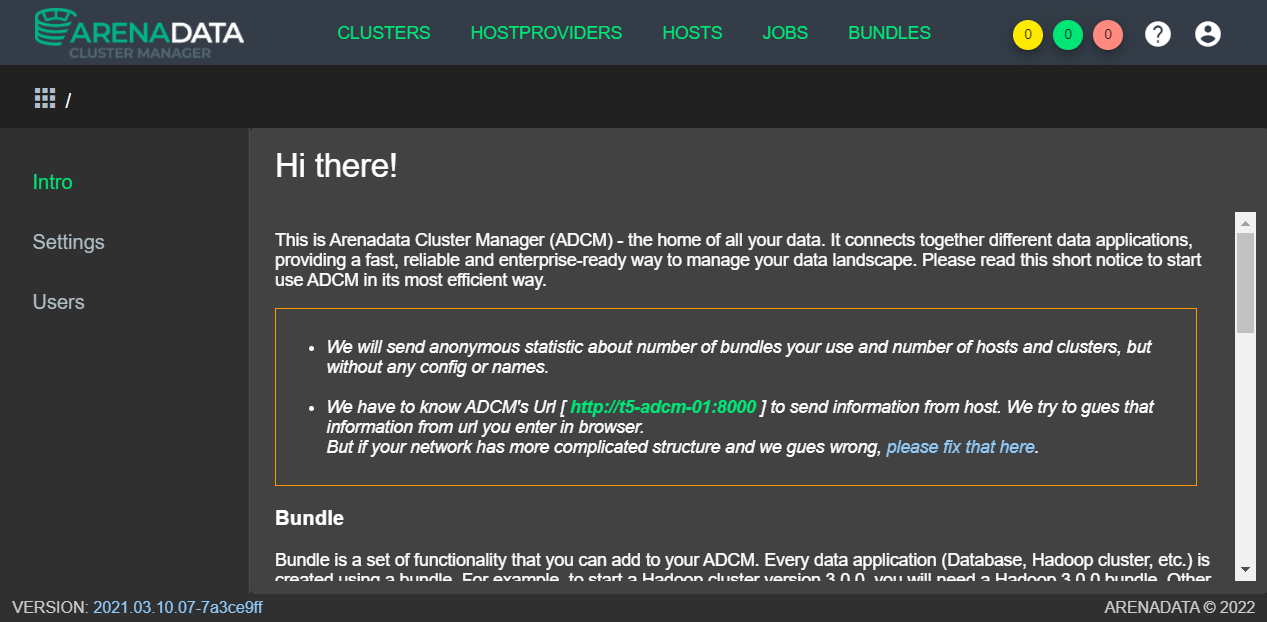The image size is (1267, 622).
Task: Open the help question mark icon
Action: 1157,33
